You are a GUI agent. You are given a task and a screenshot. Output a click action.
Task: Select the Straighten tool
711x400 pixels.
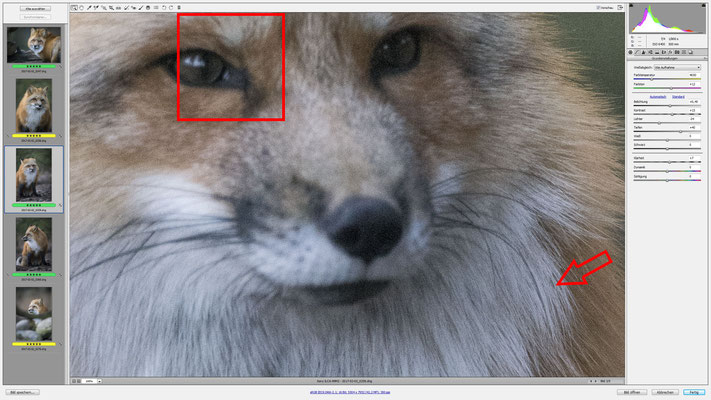118,8
